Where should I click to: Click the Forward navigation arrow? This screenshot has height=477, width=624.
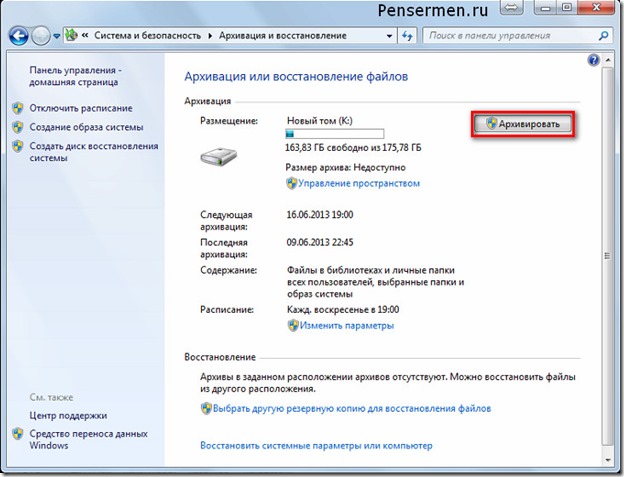41,36
